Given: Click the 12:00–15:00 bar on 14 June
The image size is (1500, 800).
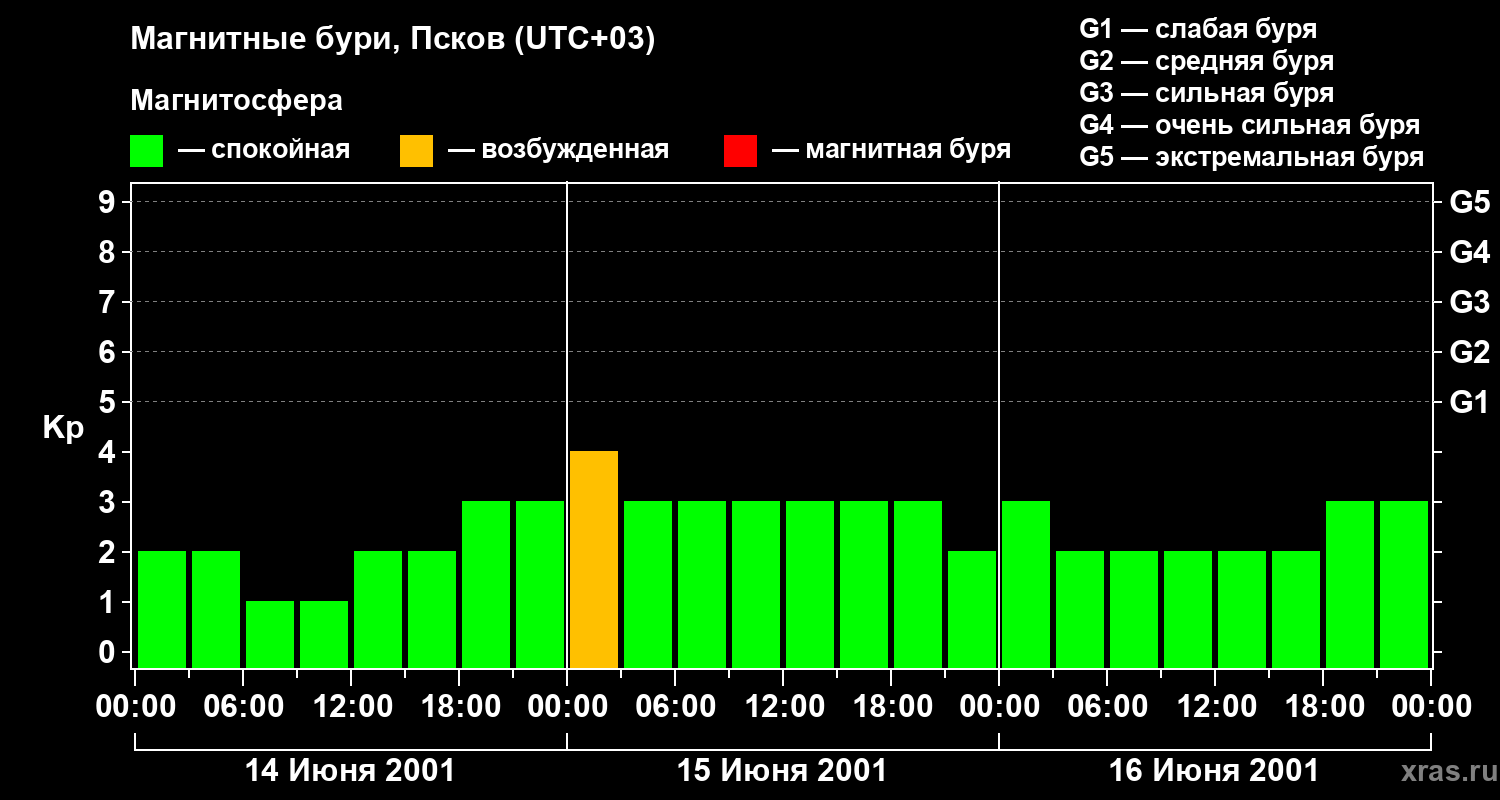Looking at the screenshot, I should pos(378,609).
